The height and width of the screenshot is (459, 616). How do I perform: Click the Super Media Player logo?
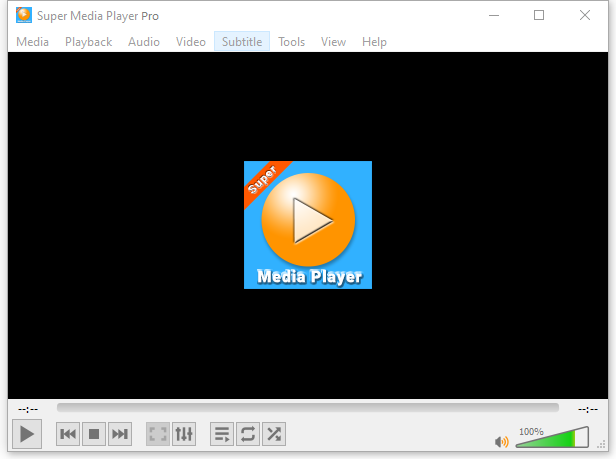[308, 225]
